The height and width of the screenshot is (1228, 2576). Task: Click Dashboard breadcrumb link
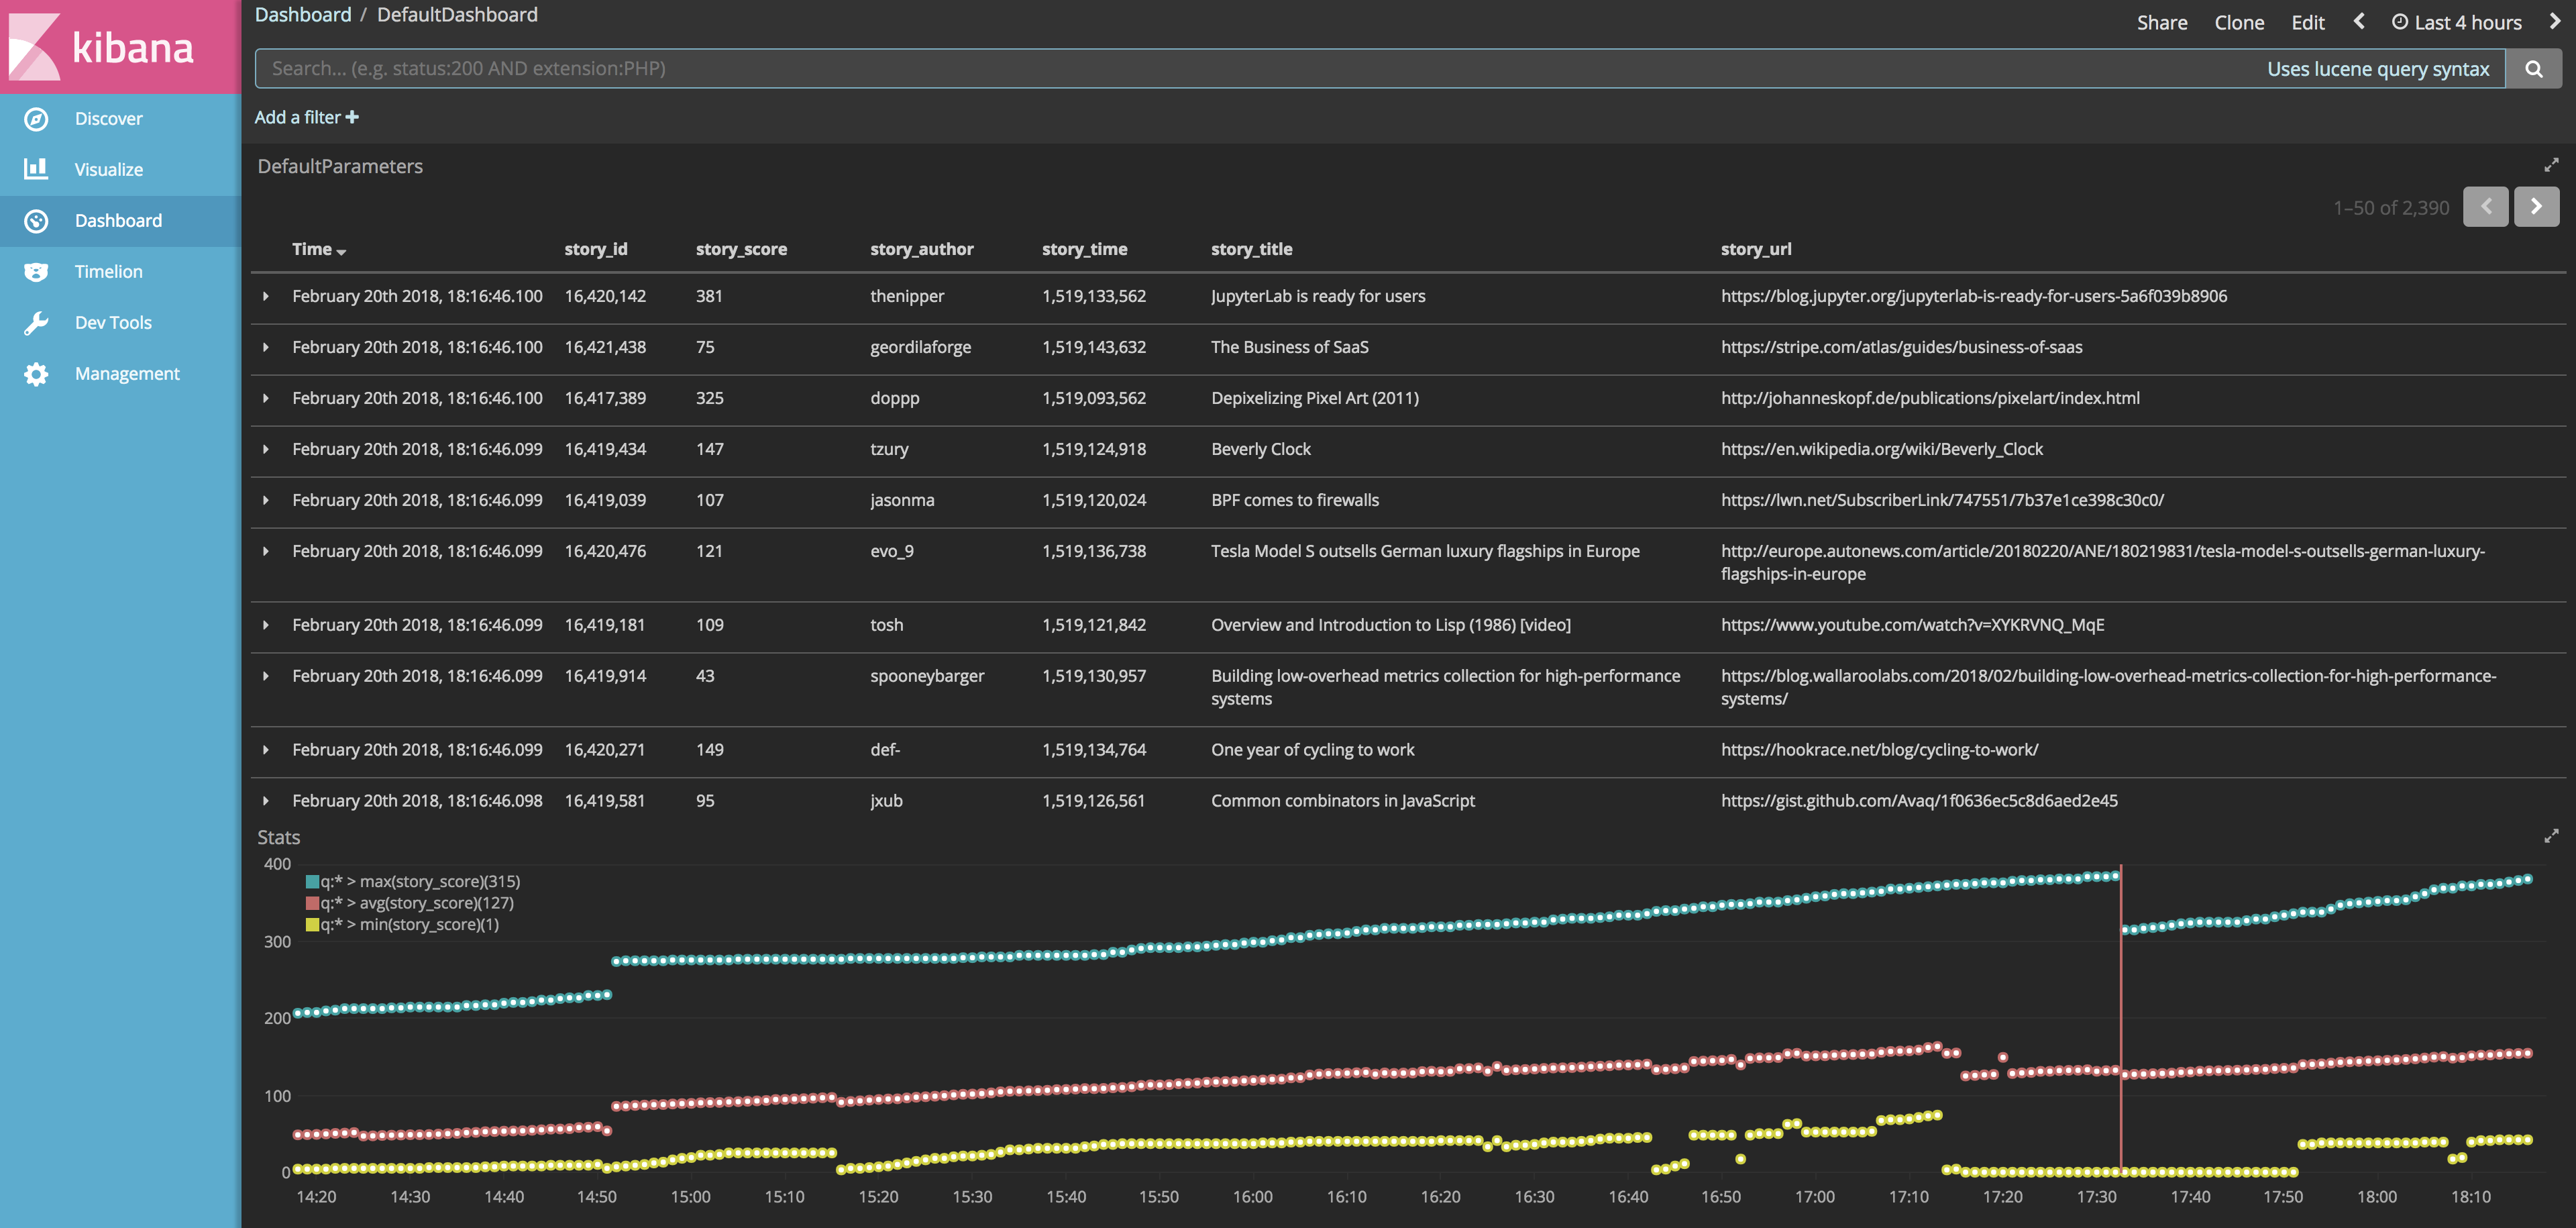pyautogui.click(x=303, y=15)
